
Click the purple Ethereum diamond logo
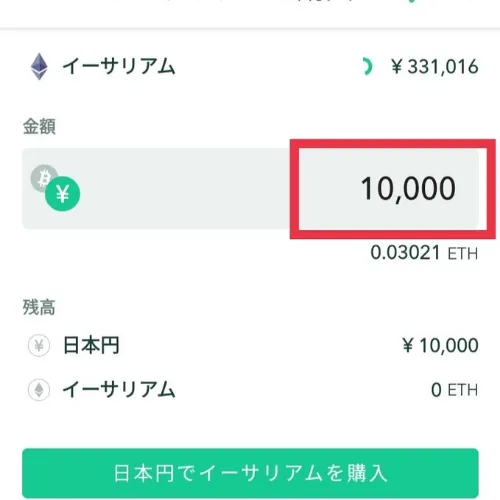39,66
